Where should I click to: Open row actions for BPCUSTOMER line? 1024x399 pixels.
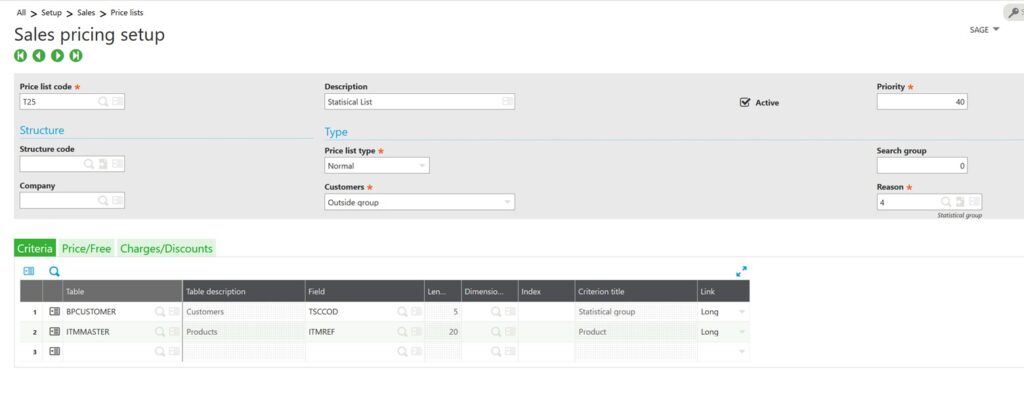[x=54, y=312]
